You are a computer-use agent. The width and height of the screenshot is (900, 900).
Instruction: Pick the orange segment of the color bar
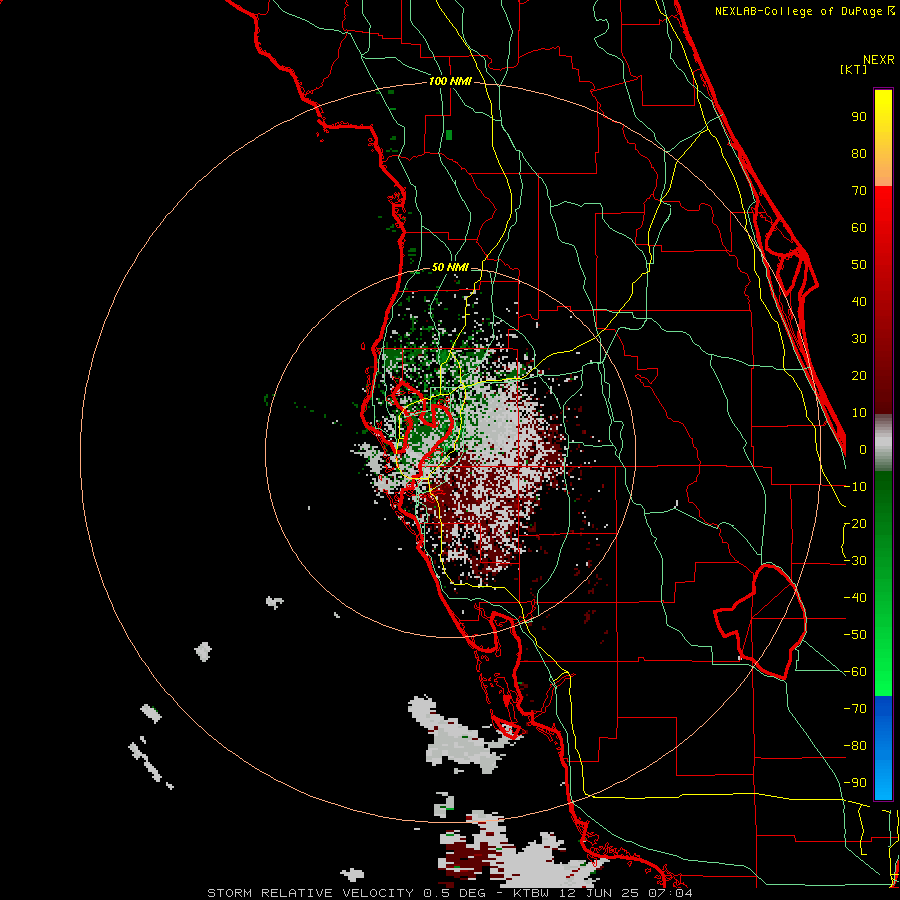click(x=883, y=170)
